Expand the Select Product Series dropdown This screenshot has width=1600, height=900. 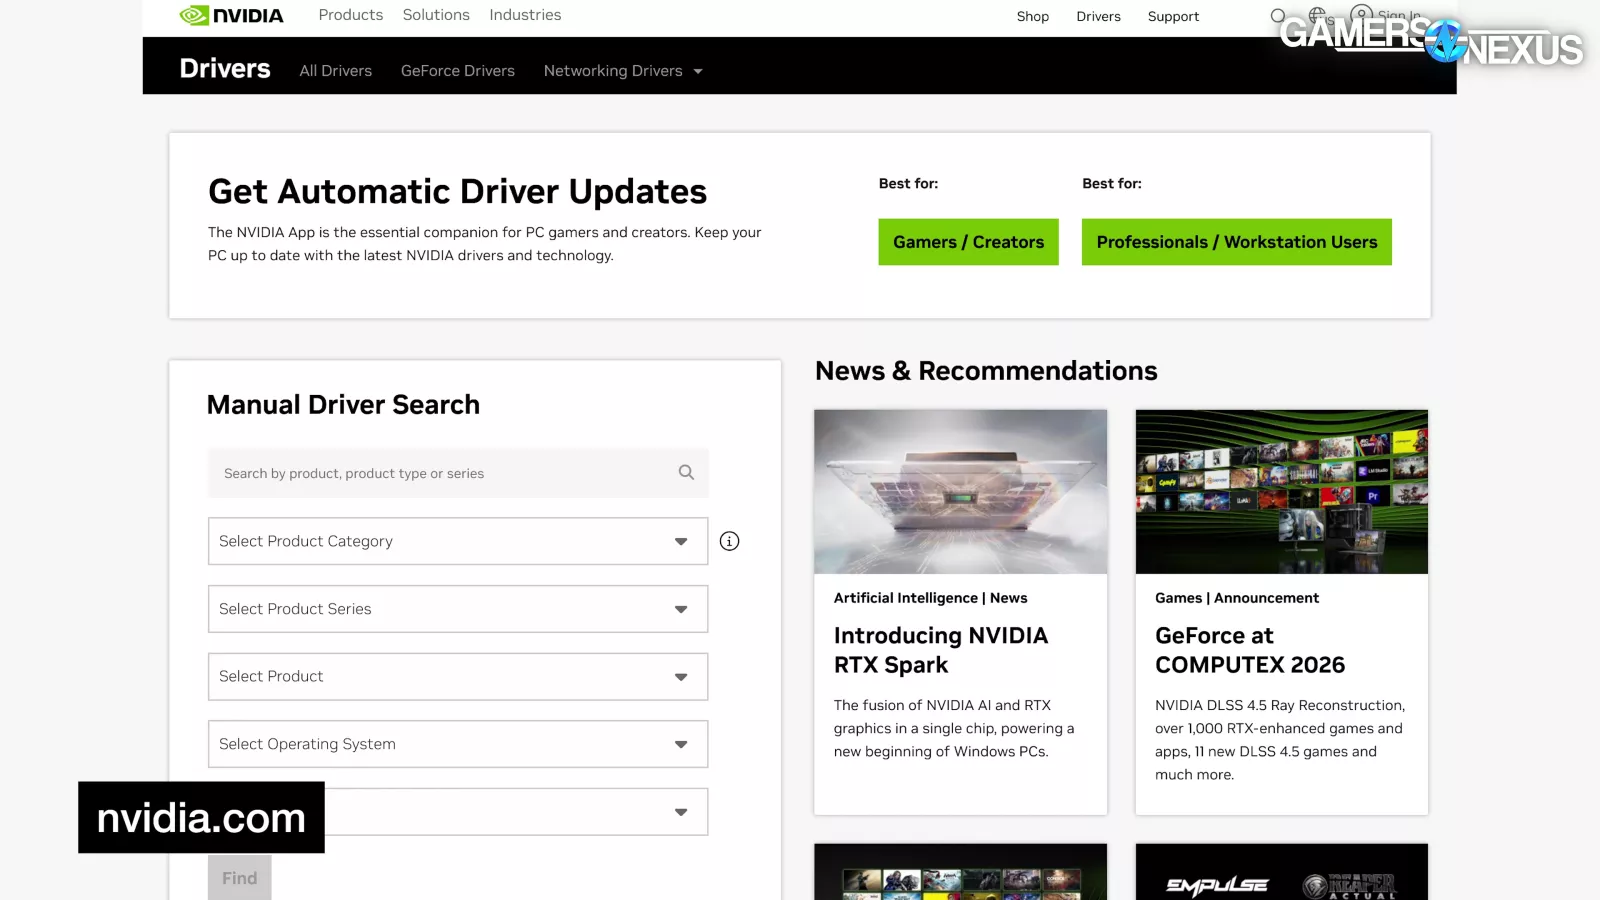(458, 609)
